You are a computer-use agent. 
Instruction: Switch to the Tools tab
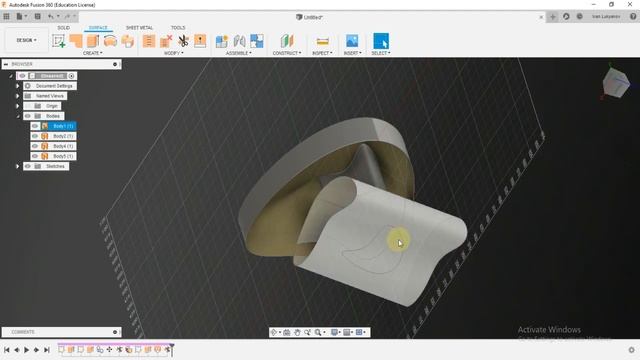pos(178,28)
